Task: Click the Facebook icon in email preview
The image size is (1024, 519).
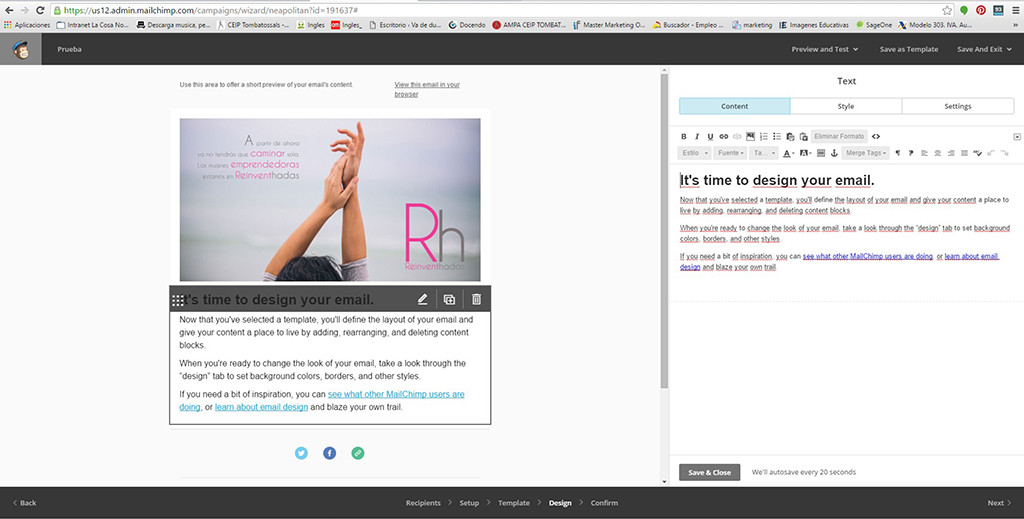Action: [330, 453]
